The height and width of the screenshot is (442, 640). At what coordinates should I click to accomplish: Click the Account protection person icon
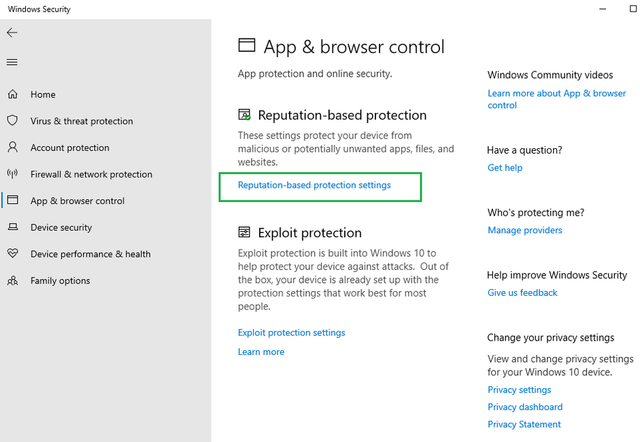tap(13, 147)
